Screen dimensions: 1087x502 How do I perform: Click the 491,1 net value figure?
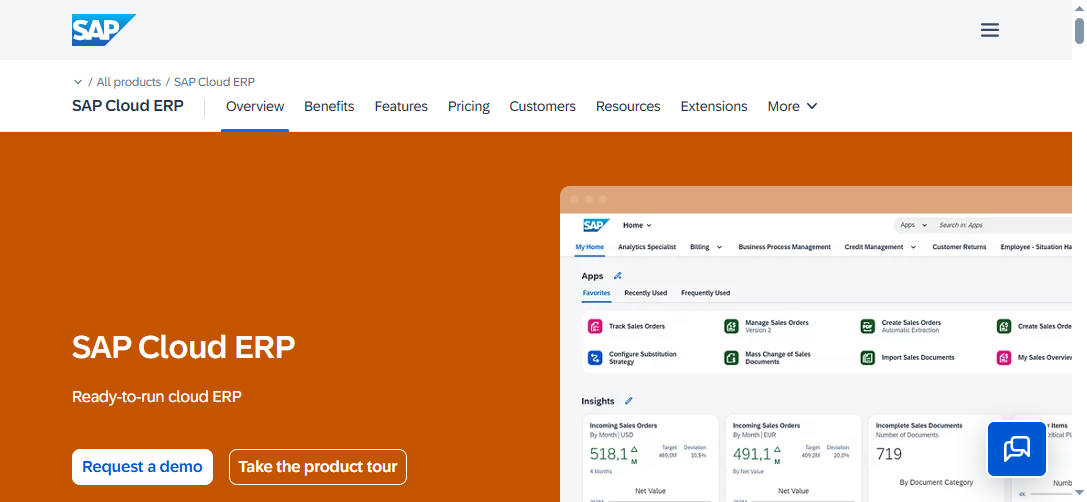tap(751, 455)
